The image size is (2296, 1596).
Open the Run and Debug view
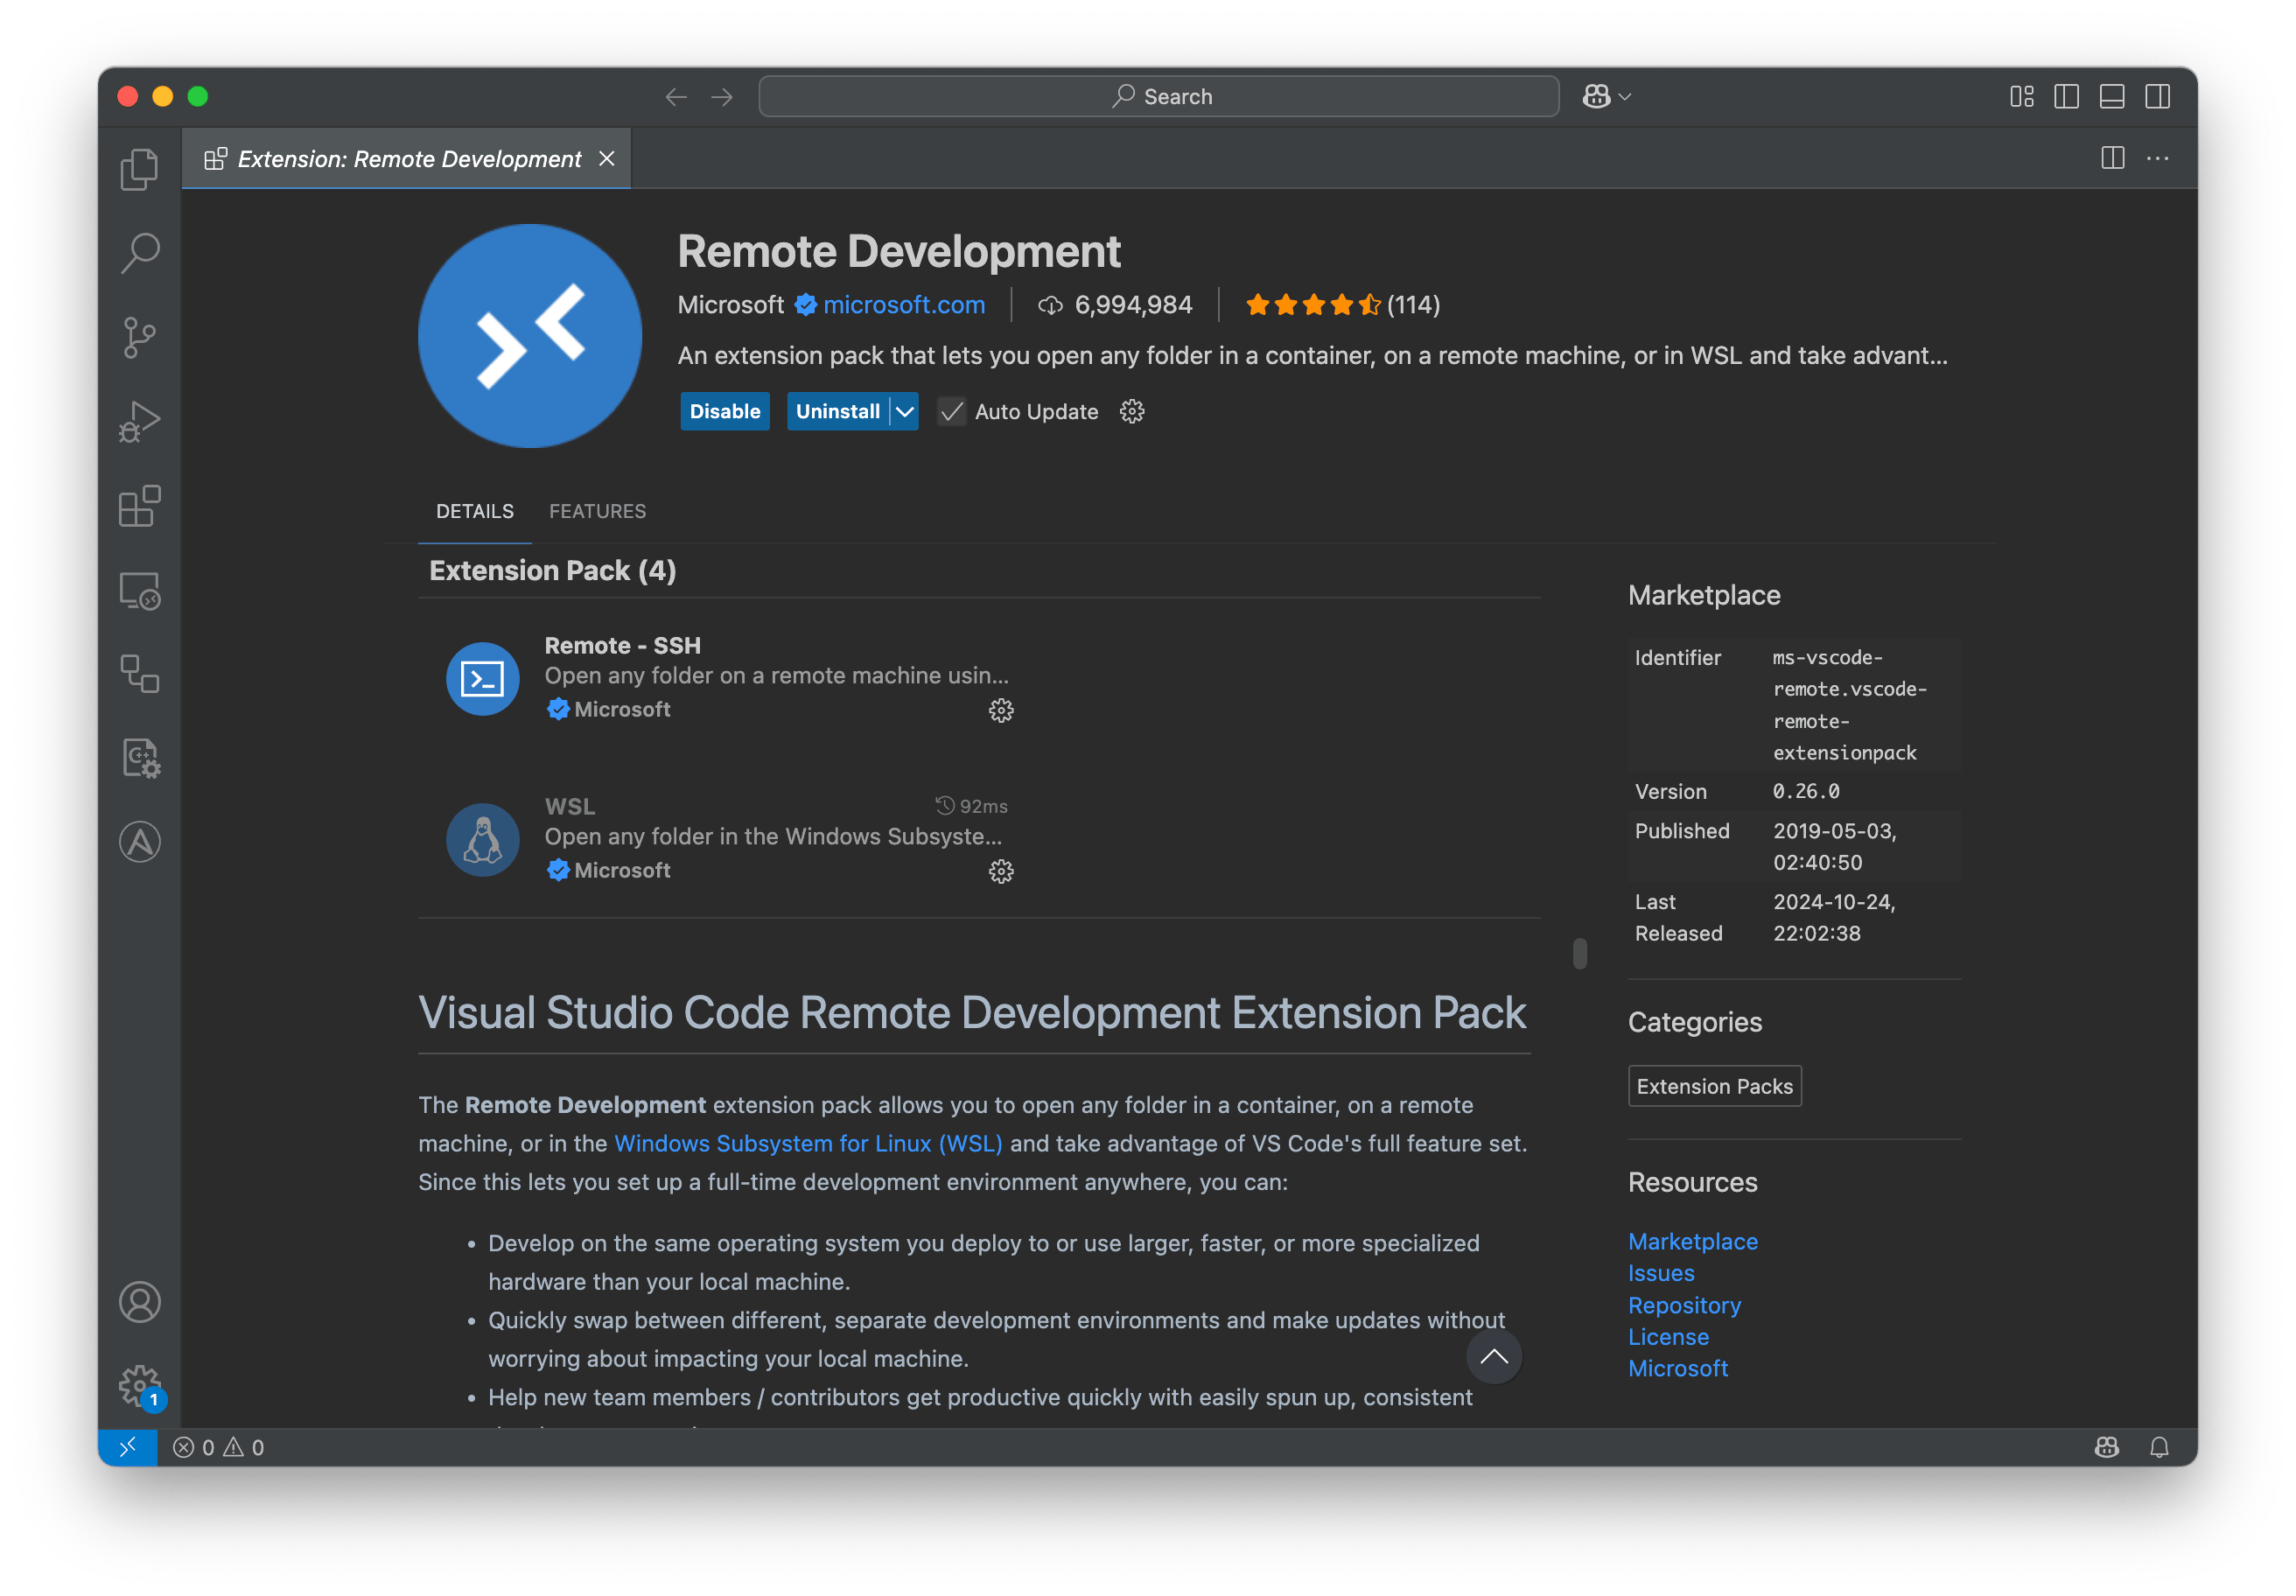(x=139, y=421)
